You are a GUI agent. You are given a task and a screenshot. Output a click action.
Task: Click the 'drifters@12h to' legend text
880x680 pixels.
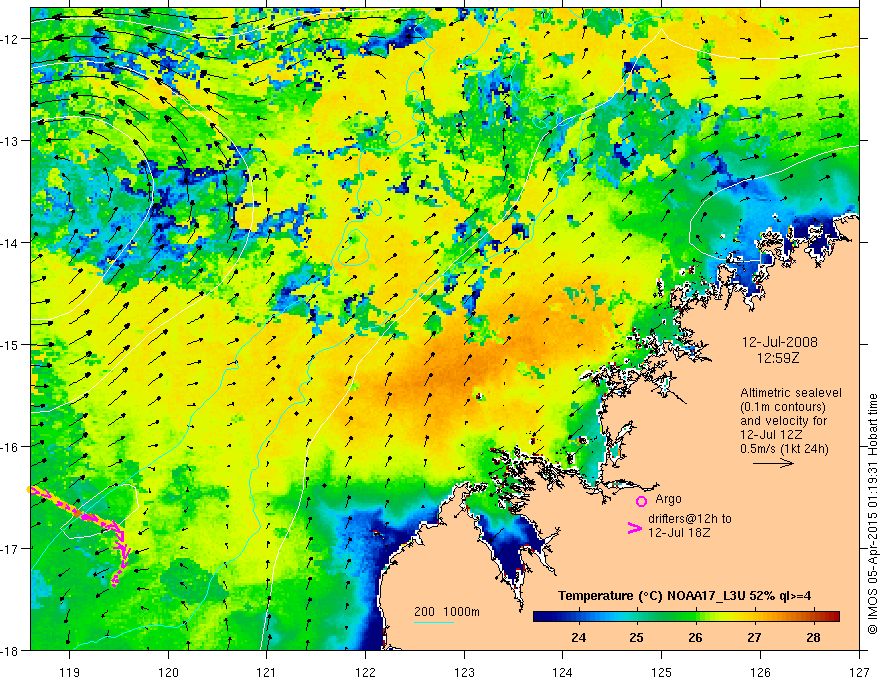point(690,519)
